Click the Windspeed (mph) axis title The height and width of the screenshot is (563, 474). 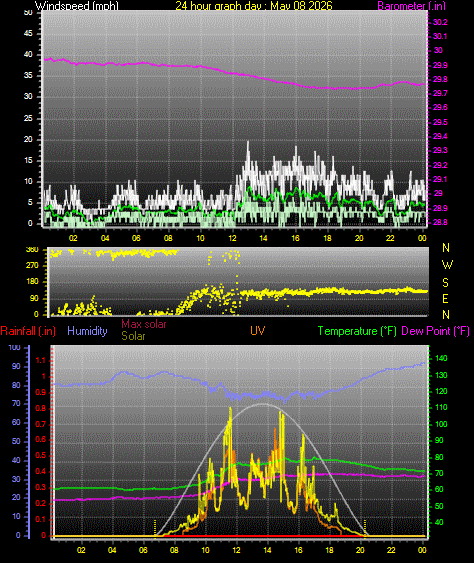point(76,6)
